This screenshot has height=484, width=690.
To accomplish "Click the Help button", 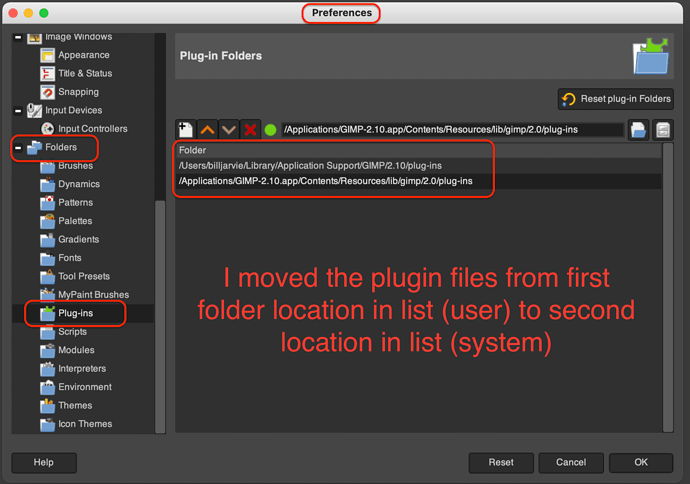I will (44, 463).
